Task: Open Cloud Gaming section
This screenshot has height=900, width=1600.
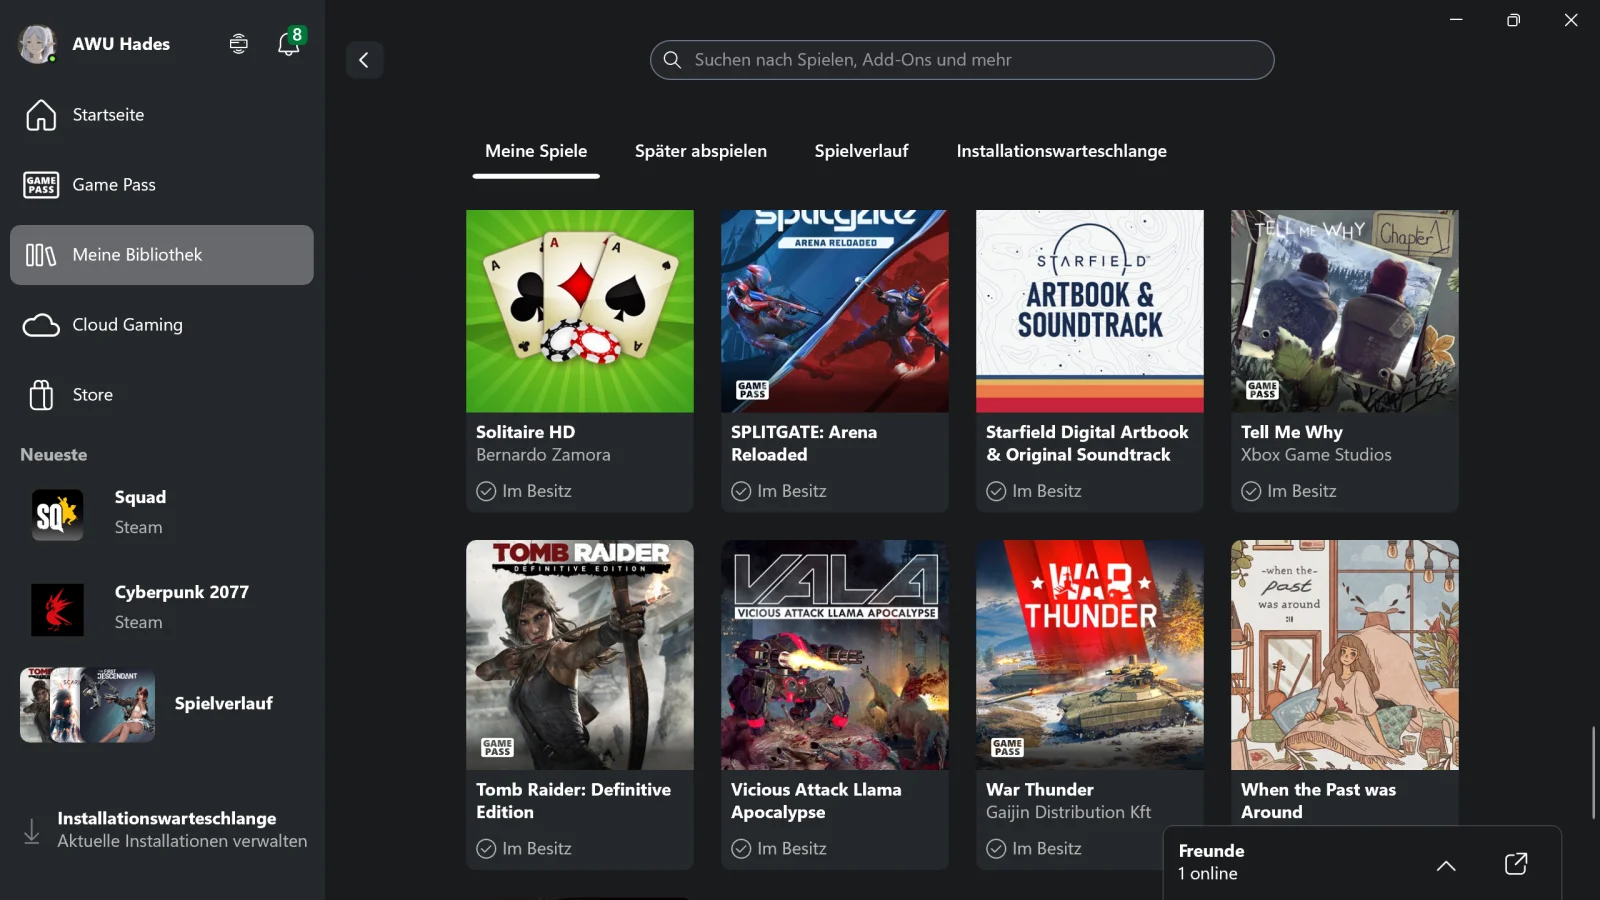Action: 162,325
